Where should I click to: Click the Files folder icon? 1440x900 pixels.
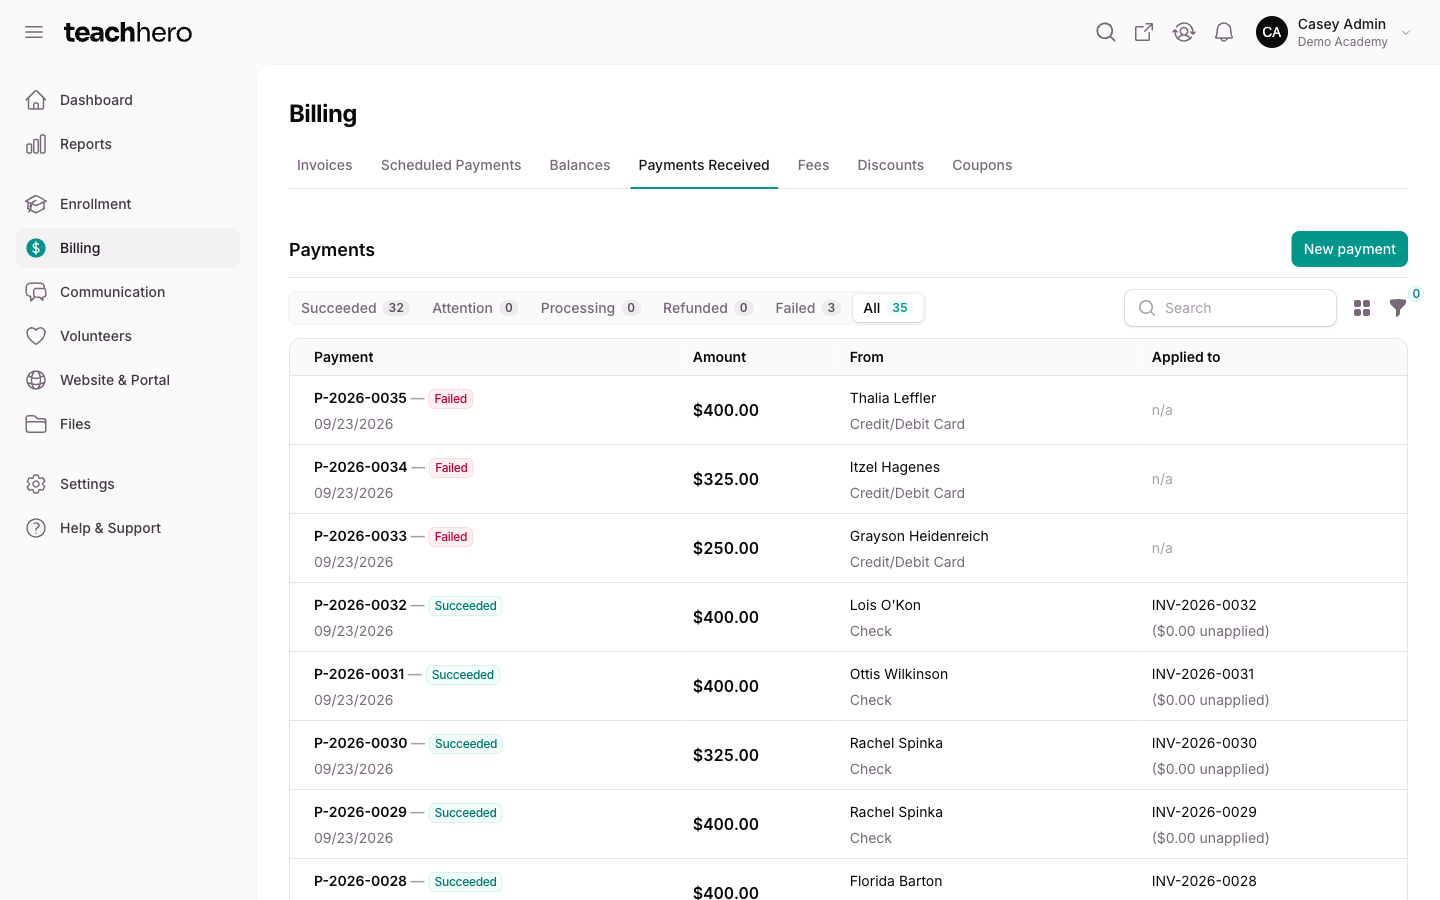pyautogui.click(x=36, y=424)
